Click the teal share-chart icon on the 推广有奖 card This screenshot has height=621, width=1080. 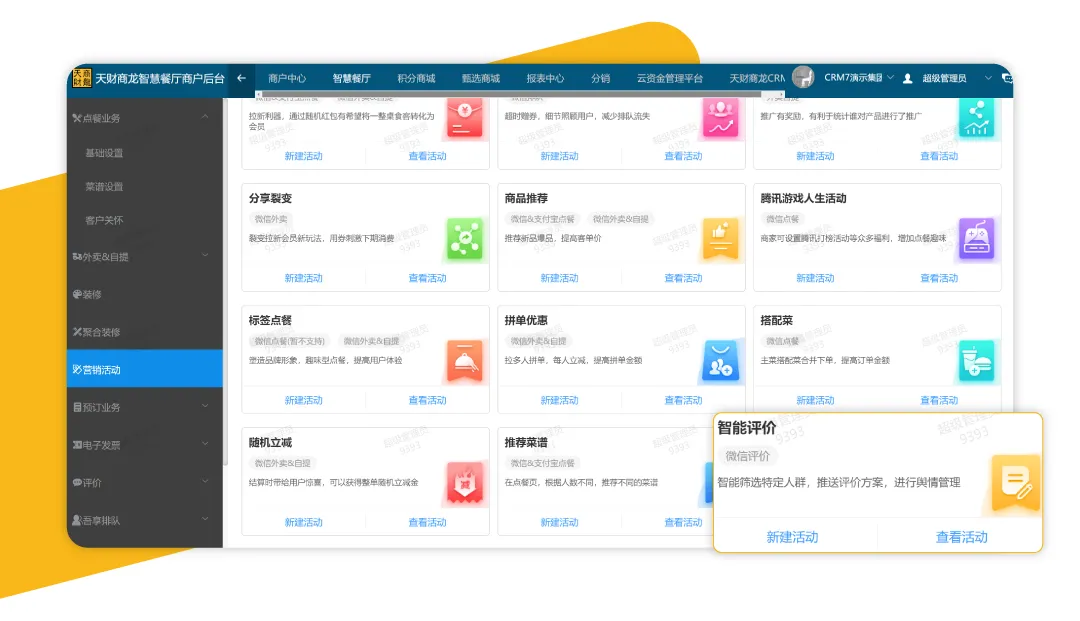[977, 118]
